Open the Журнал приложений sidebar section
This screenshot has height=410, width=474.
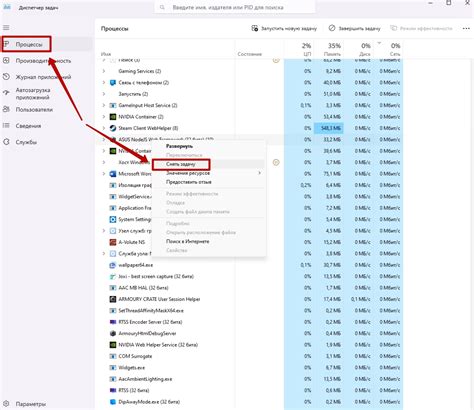[43, 77]
